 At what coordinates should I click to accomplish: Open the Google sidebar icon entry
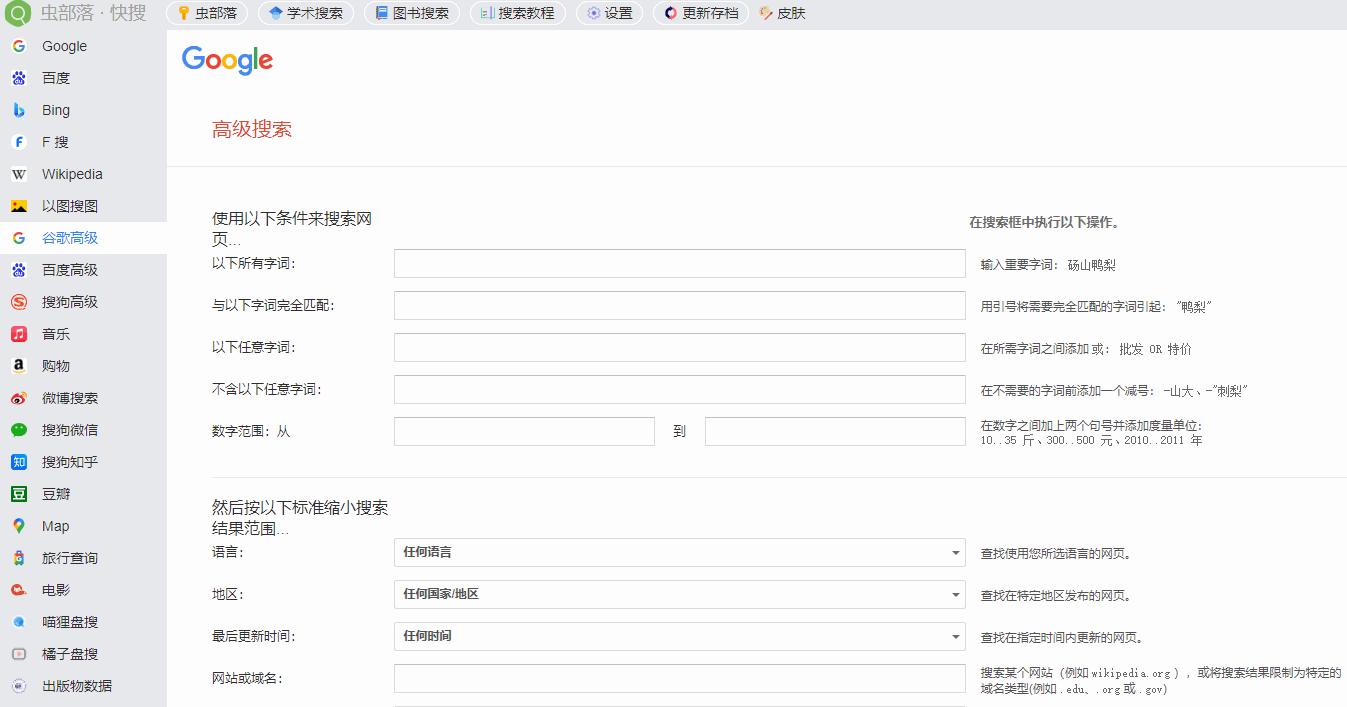(19, 46)
